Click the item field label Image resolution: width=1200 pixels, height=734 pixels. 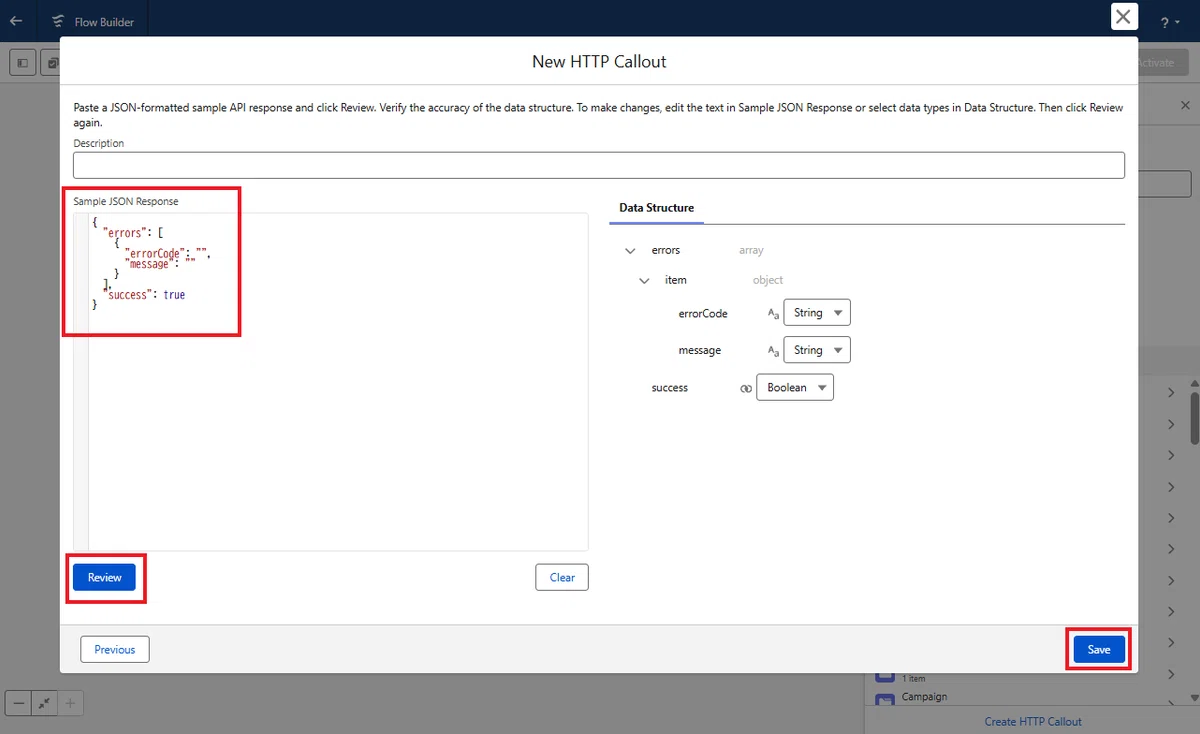[x=676, y=281]
